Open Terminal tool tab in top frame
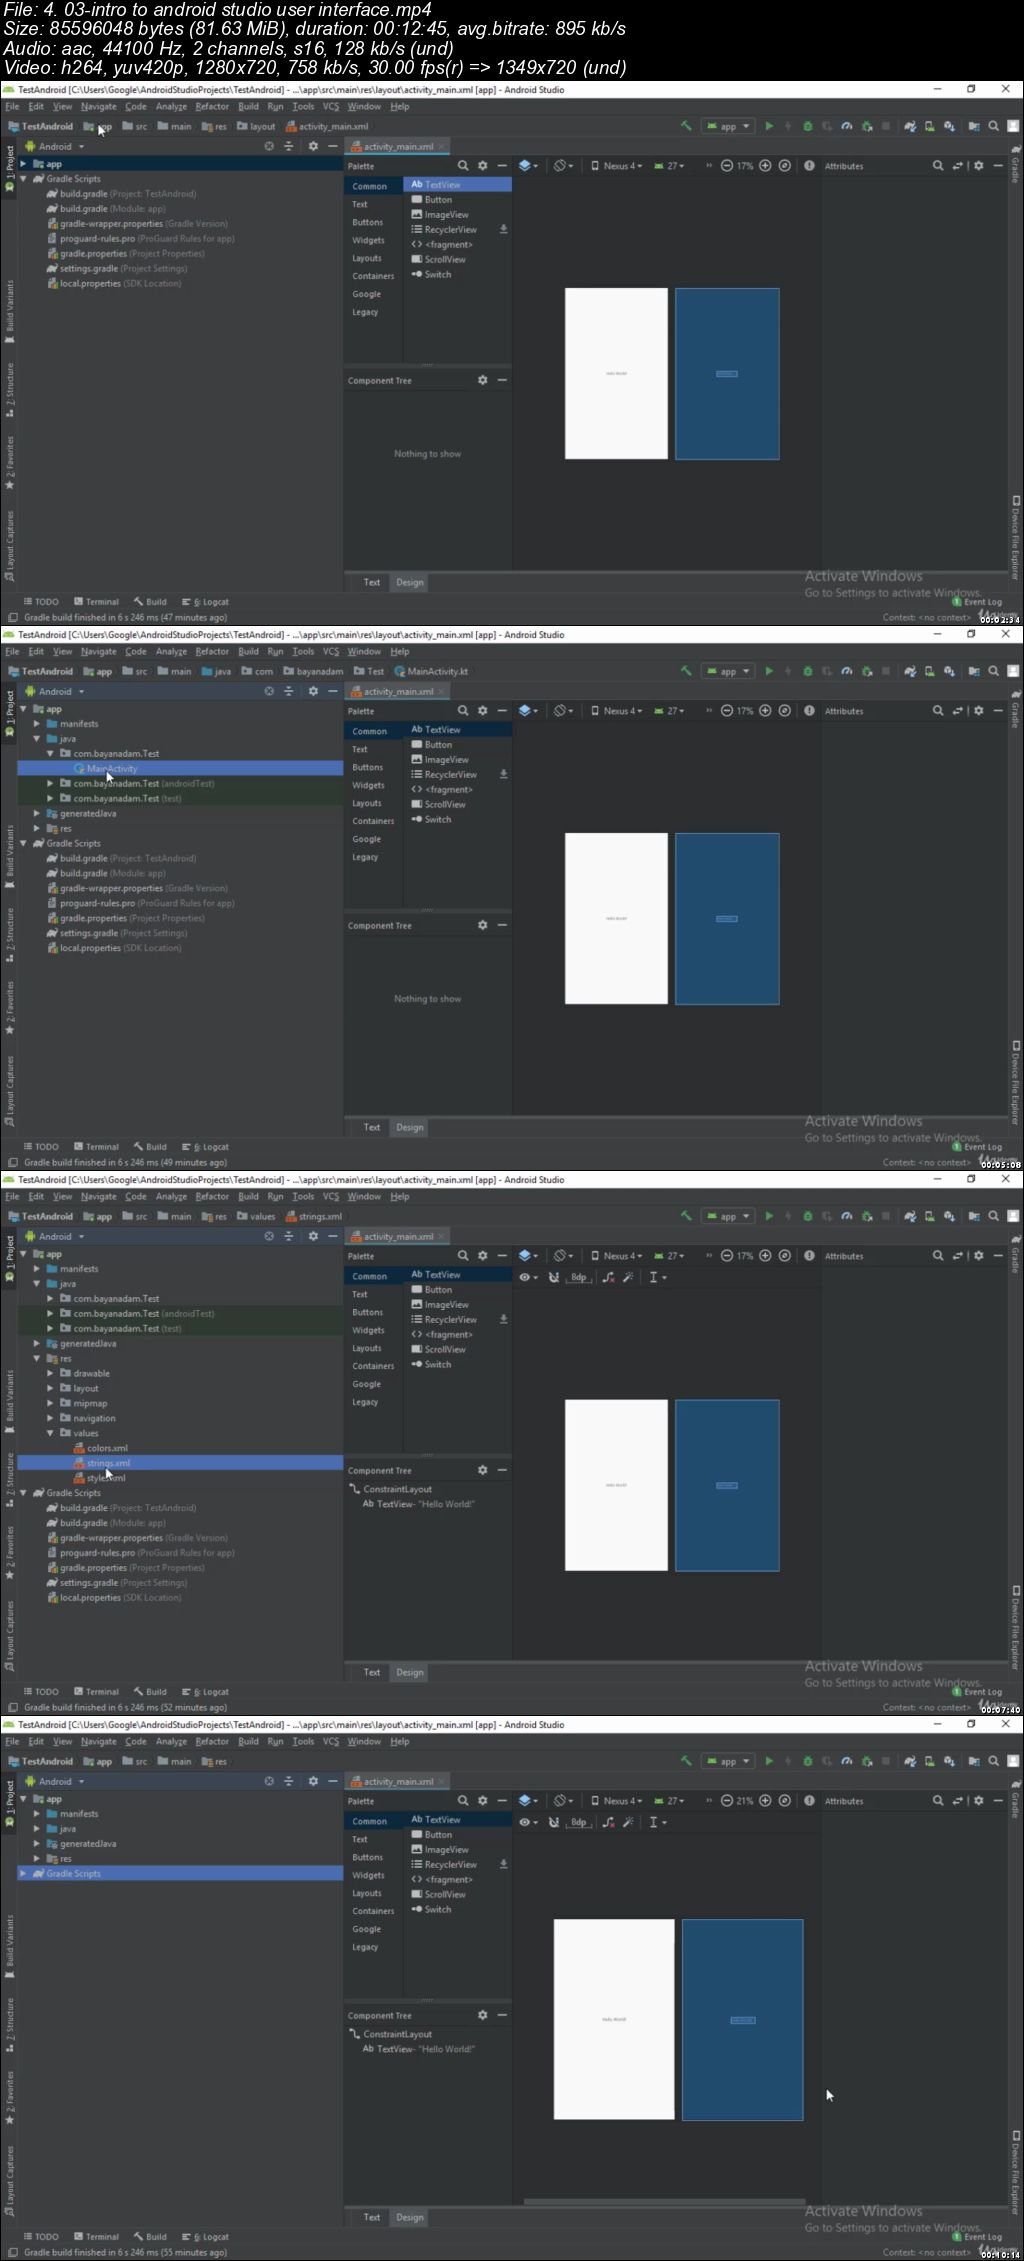Image resolution: width=1024 pixels, height=2261 pixels. [x=97, y=602]
